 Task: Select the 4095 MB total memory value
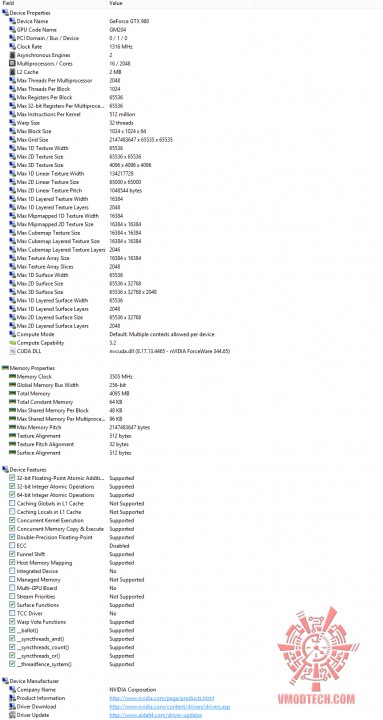click(119, 394)
